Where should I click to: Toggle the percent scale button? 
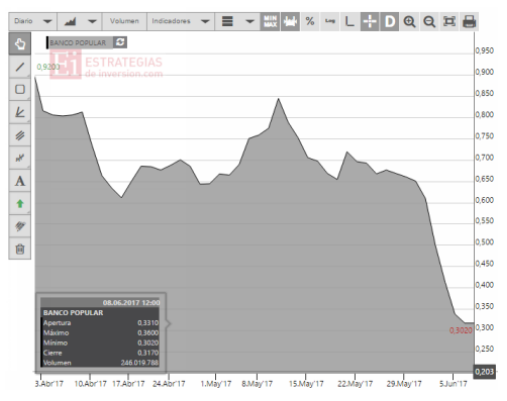[310, 22]
